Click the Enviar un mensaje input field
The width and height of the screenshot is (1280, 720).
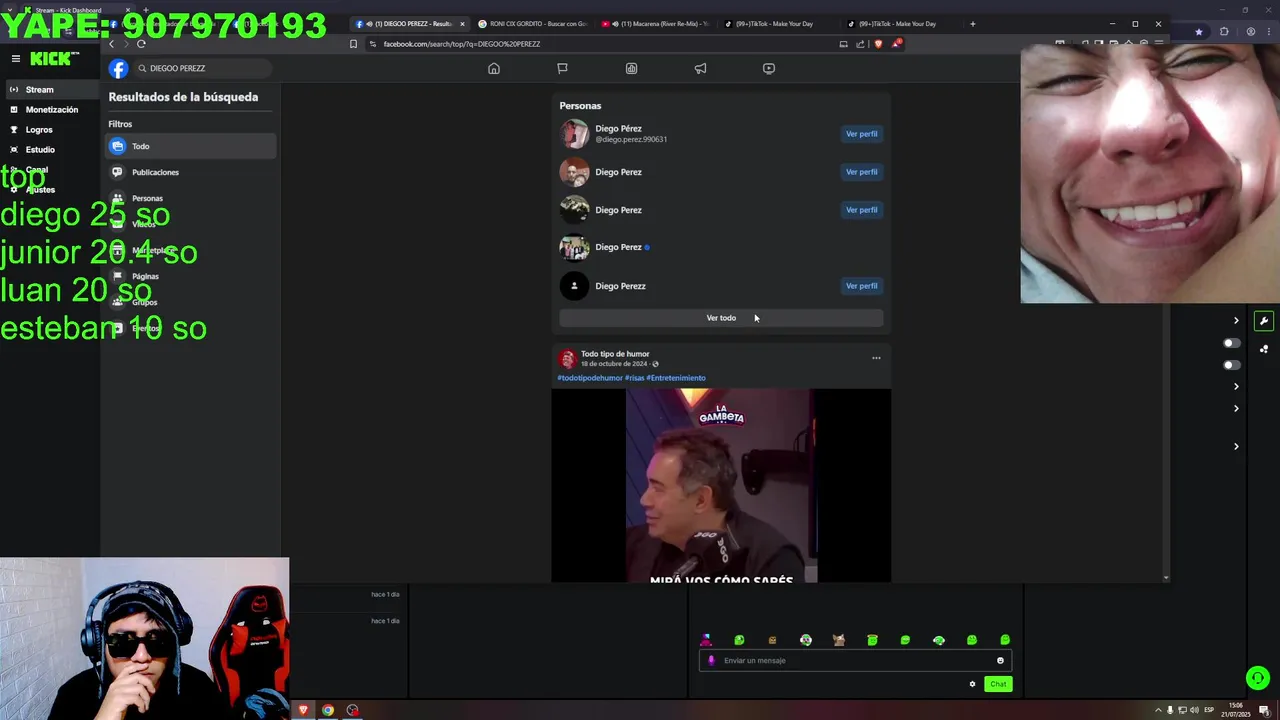click(855, 660)
